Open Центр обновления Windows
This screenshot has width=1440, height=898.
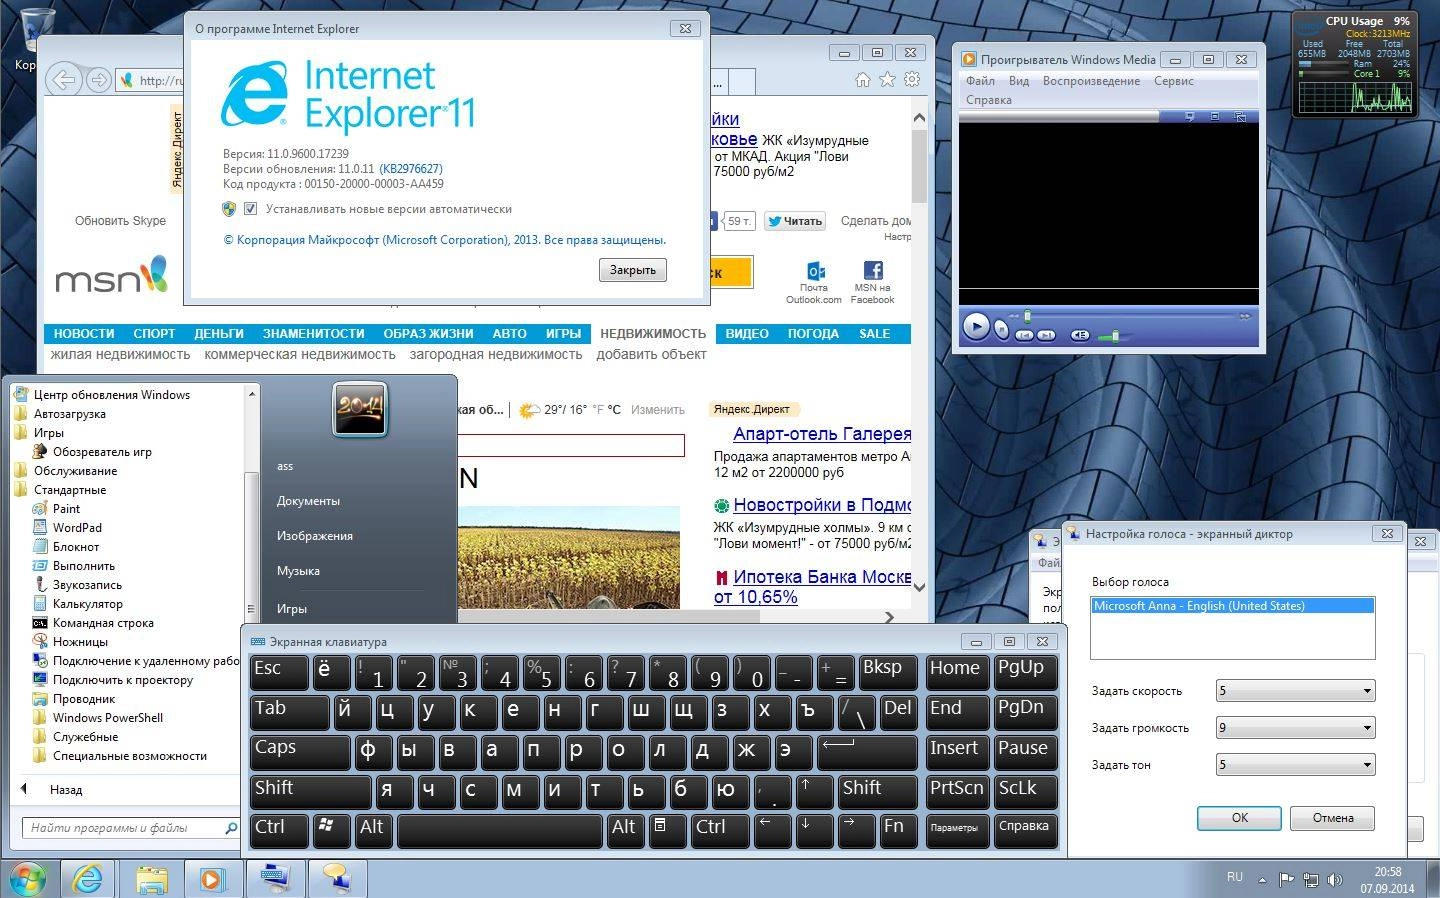111,394
